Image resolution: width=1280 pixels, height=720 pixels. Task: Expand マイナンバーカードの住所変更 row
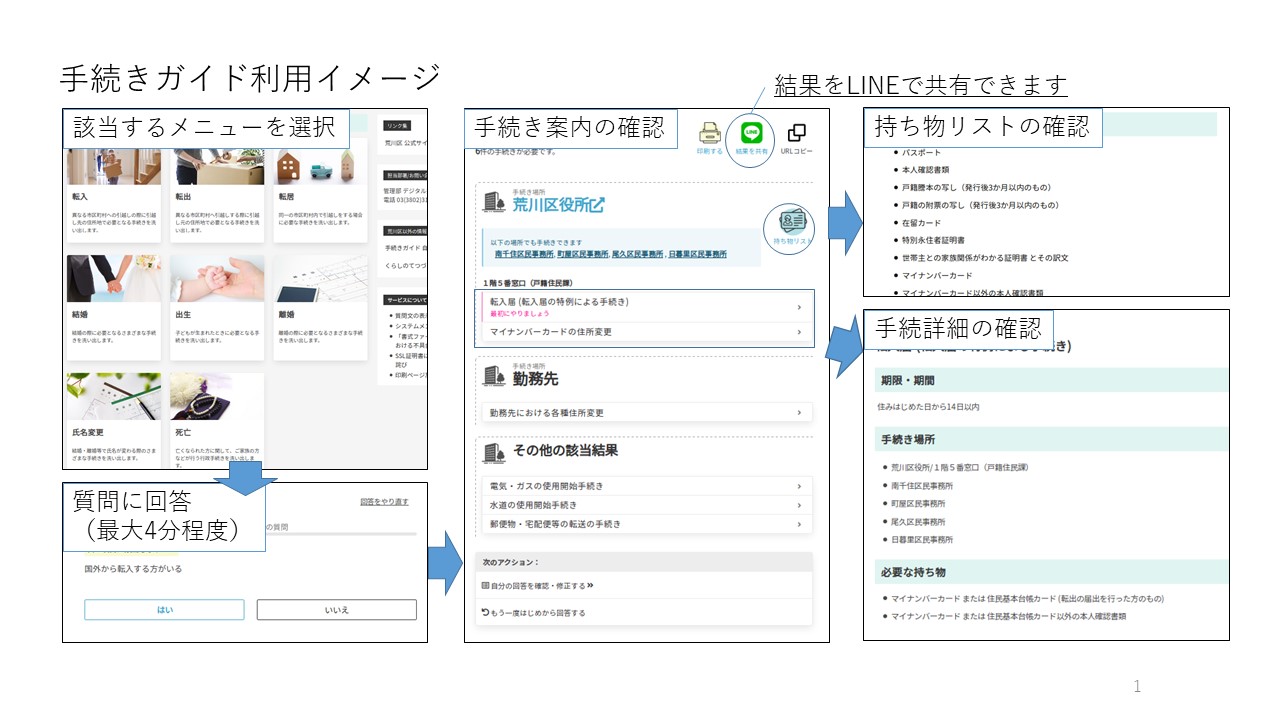pos(645,332)
